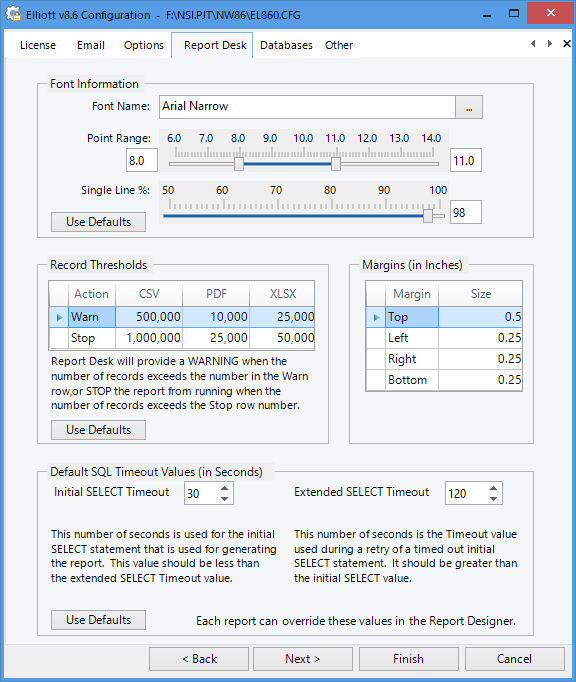576x682 pixels.
Task: Select Stop XLSX cell 50,000
Action: [282, 338]
